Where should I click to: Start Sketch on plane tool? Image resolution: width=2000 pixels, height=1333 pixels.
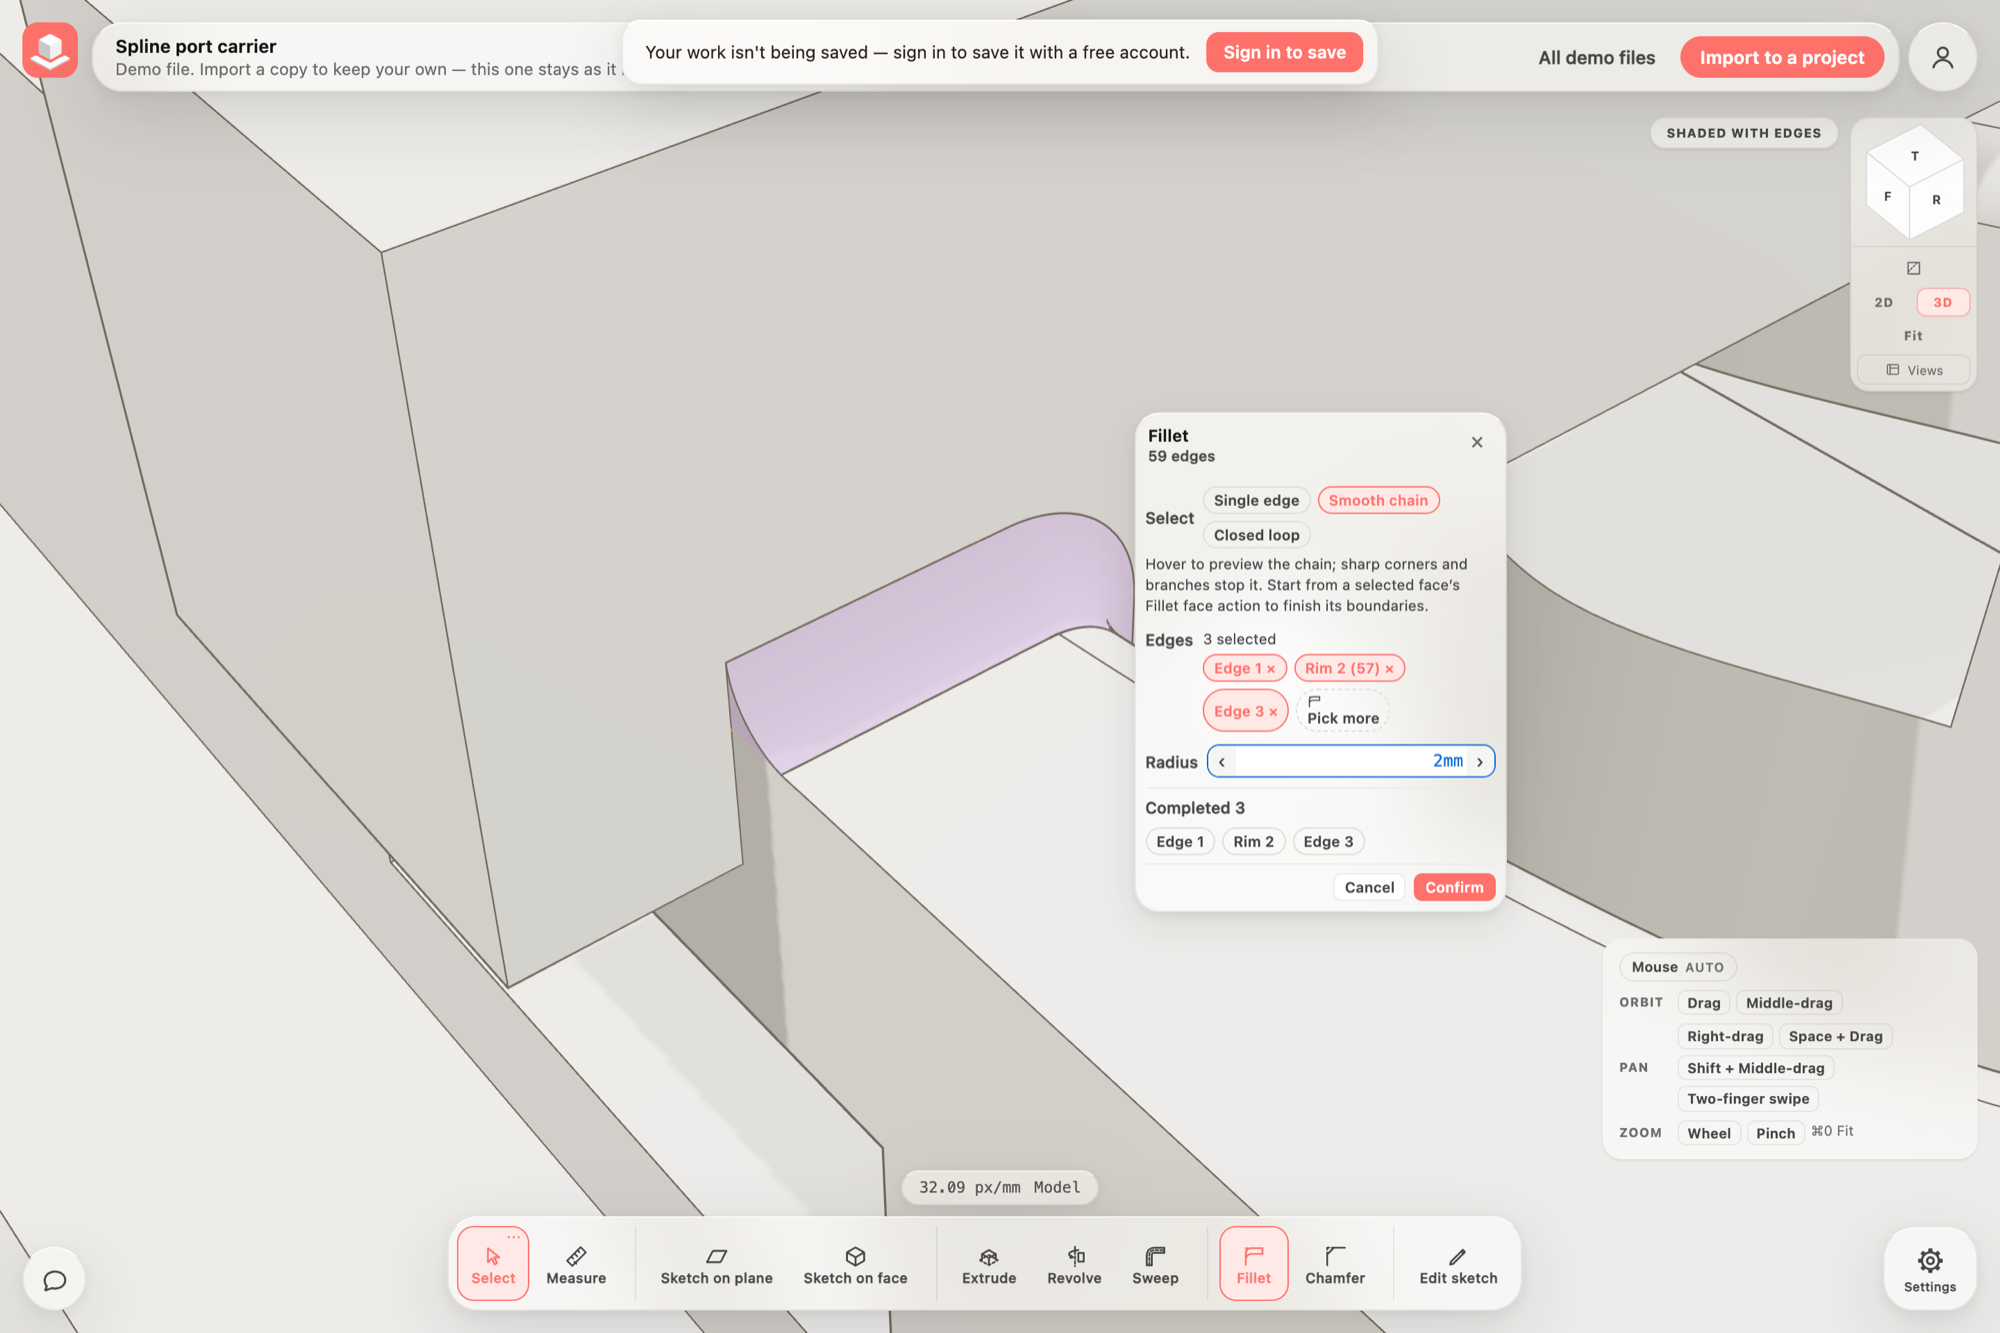pos(716,1263)
